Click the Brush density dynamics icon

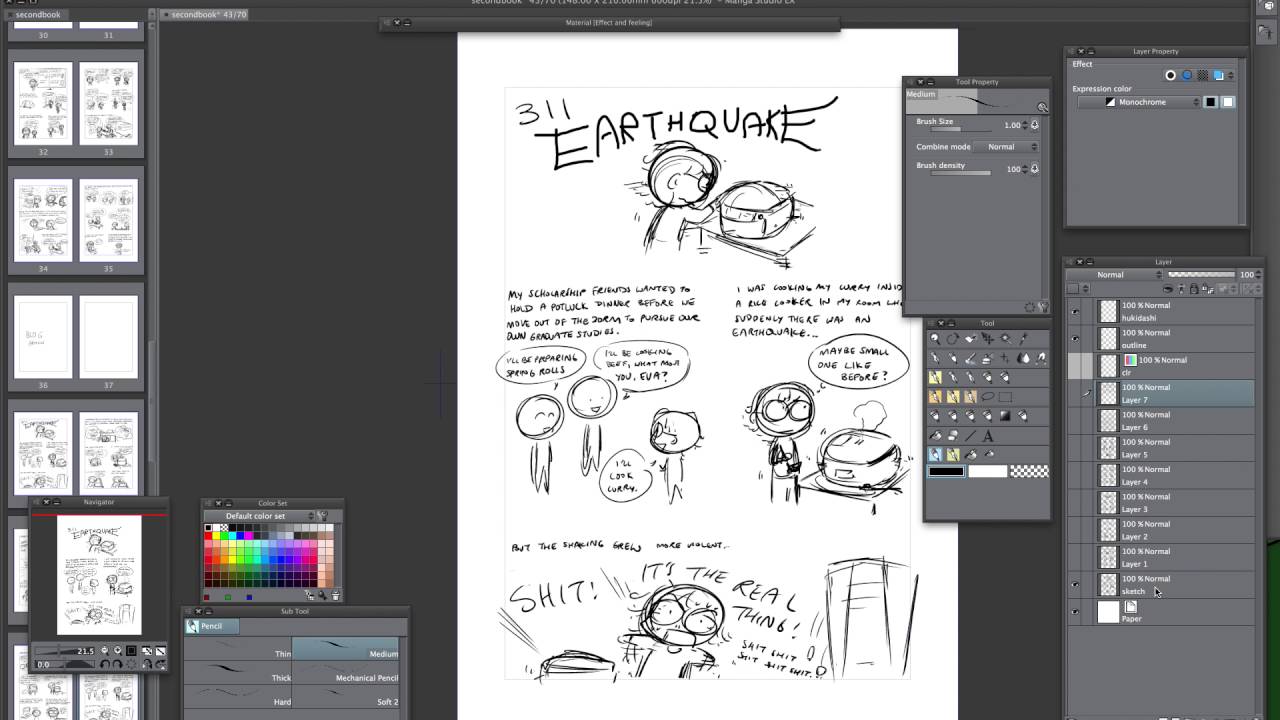tap(1035, 169)
